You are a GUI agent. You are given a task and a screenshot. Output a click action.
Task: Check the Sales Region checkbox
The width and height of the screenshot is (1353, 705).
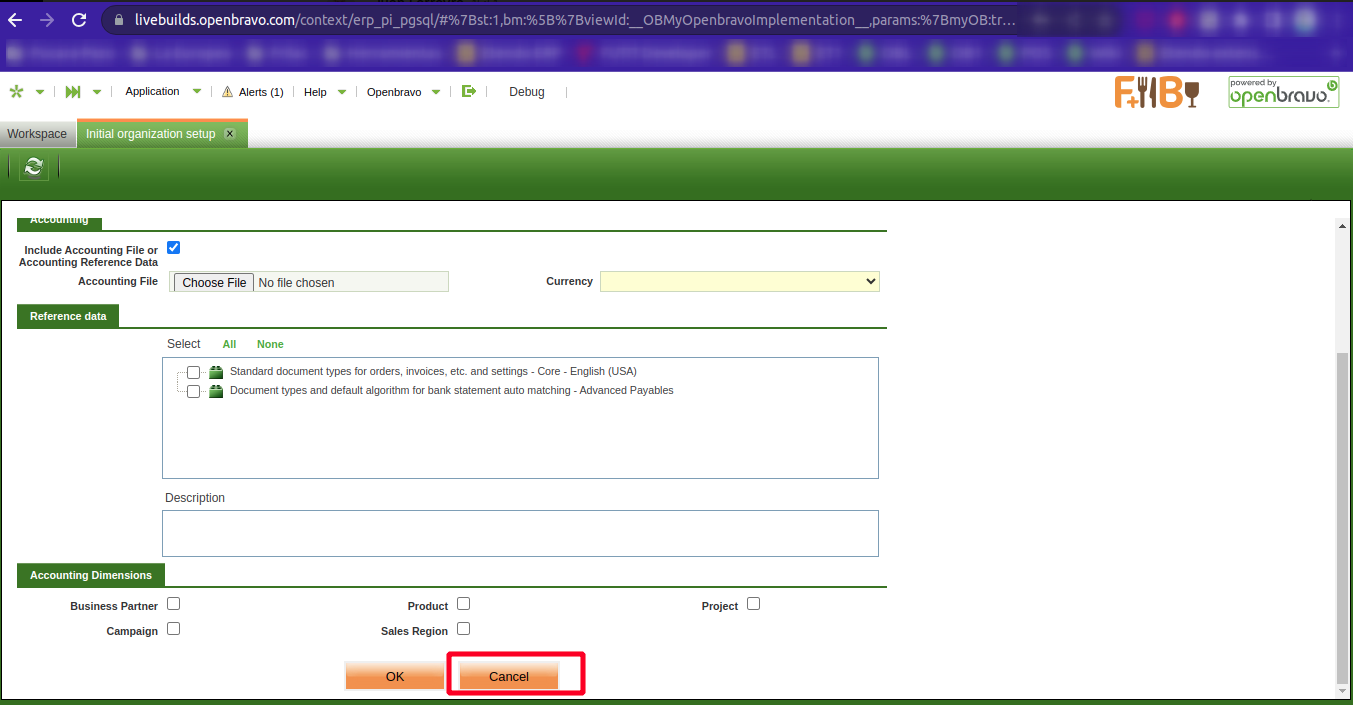click(x=464, y=630)
